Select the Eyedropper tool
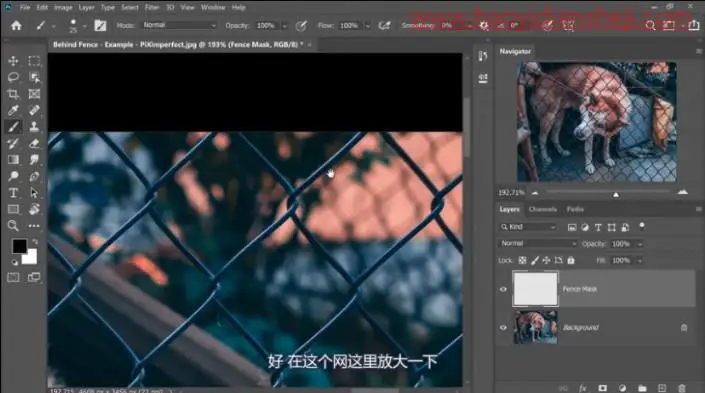This screenshot has width=705, height=393. (13, 110)
